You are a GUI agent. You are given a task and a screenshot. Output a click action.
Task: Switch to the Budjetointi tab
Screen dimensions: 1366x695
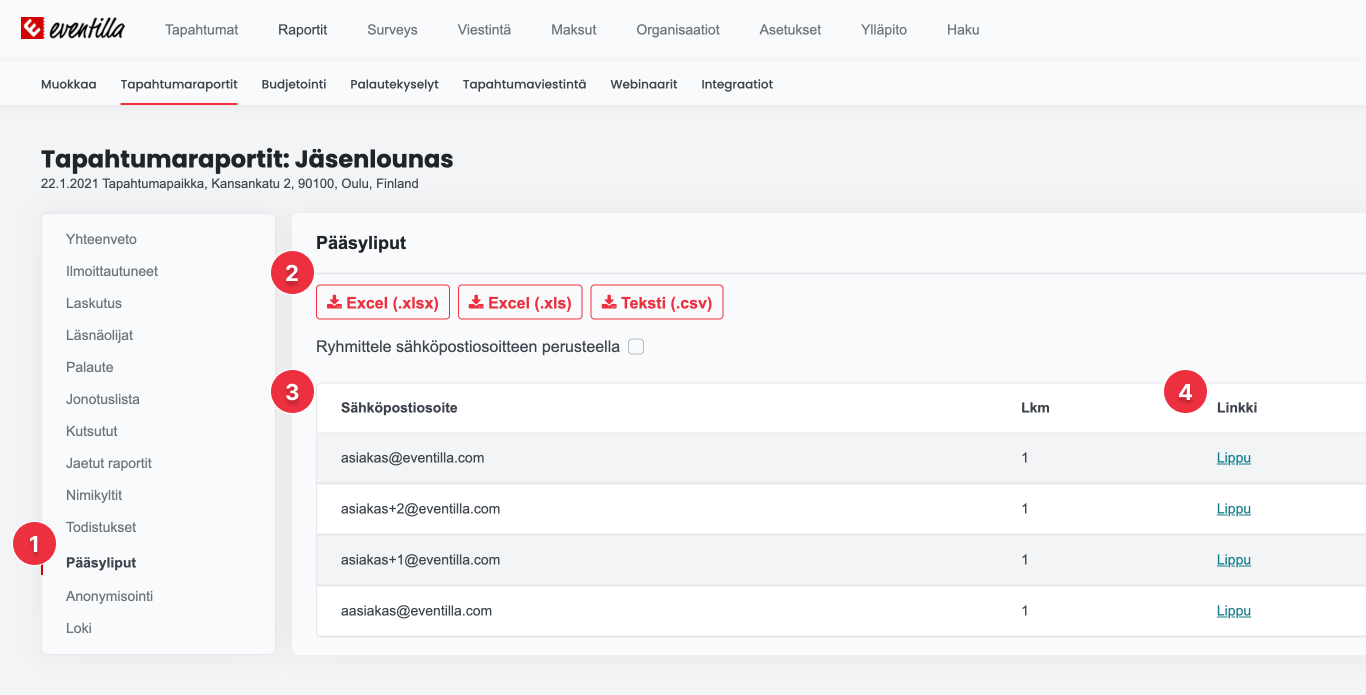point(294,84)
